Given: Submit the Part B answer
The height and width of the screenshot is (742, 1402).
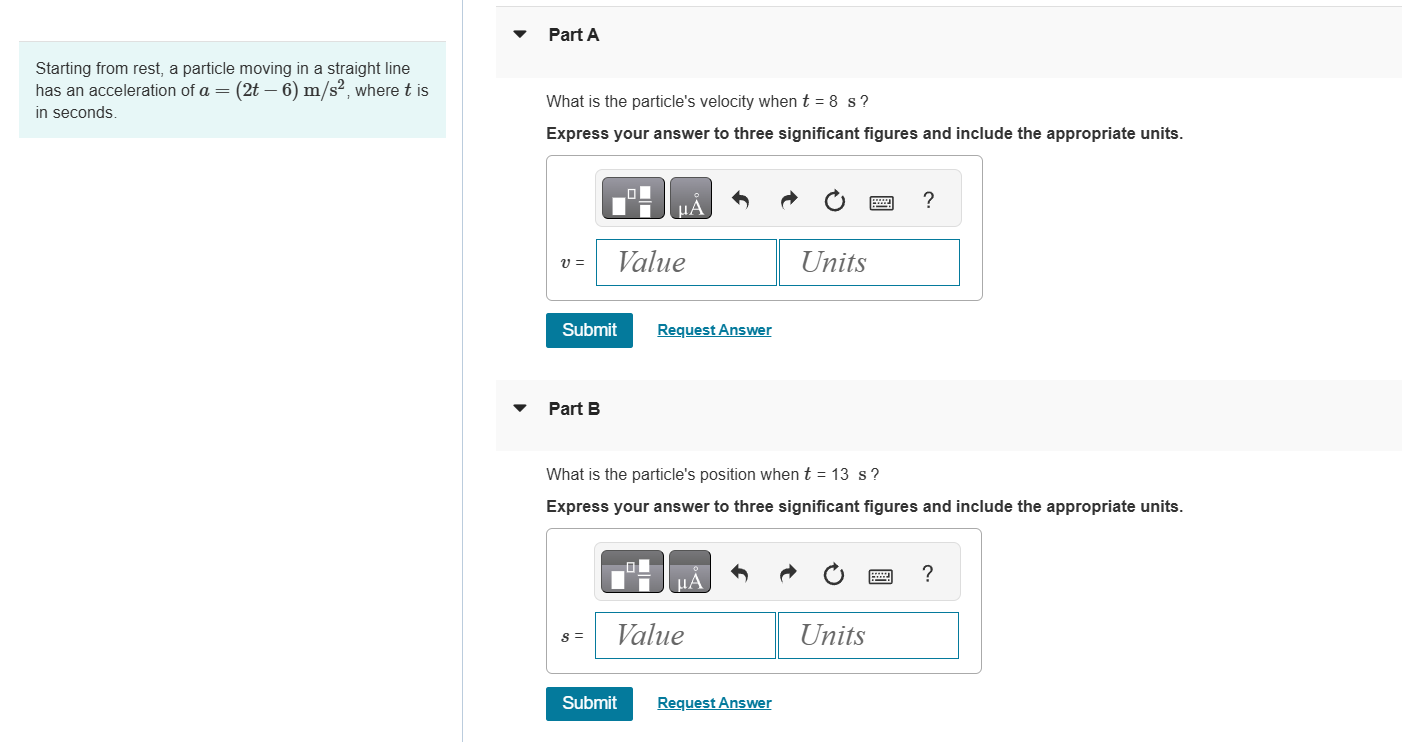Looking at the screenshot, I should point(589,703).
